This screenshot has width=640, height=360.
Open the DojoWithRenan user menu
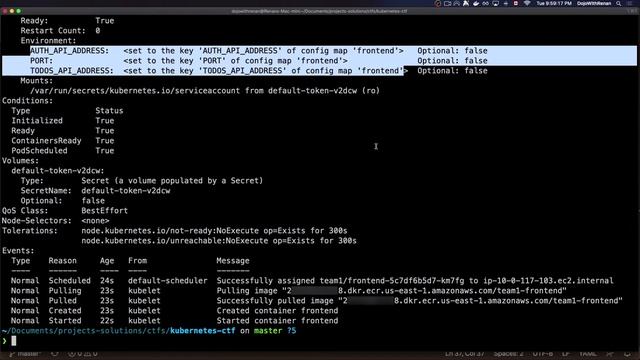click(594, 3)
